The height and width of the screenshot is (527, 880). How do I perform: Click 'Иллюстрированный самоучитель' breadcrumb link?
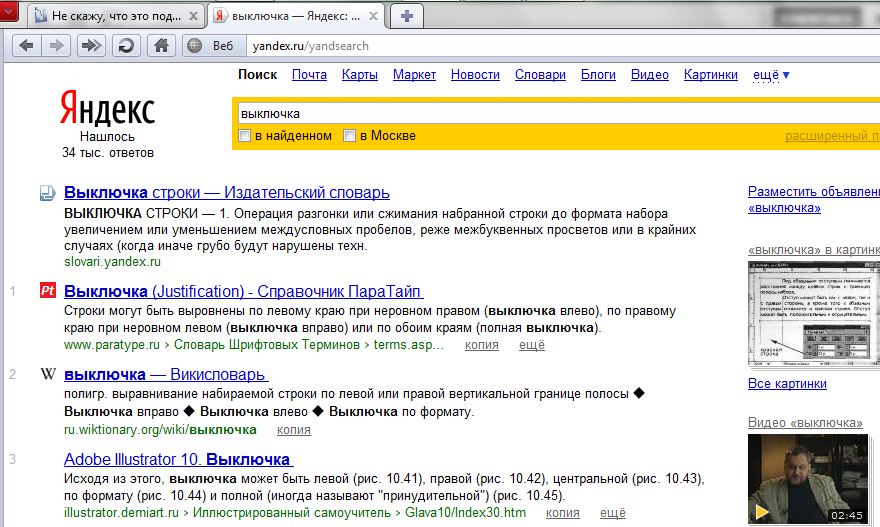[x=292, y=513]
